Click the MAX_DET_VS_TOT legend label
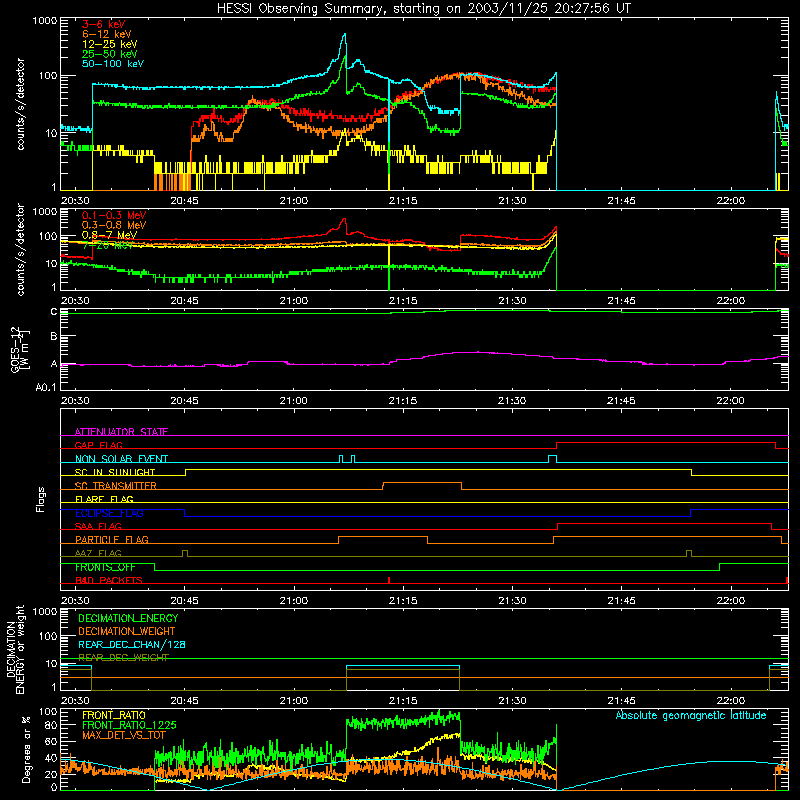 (124, 735)
